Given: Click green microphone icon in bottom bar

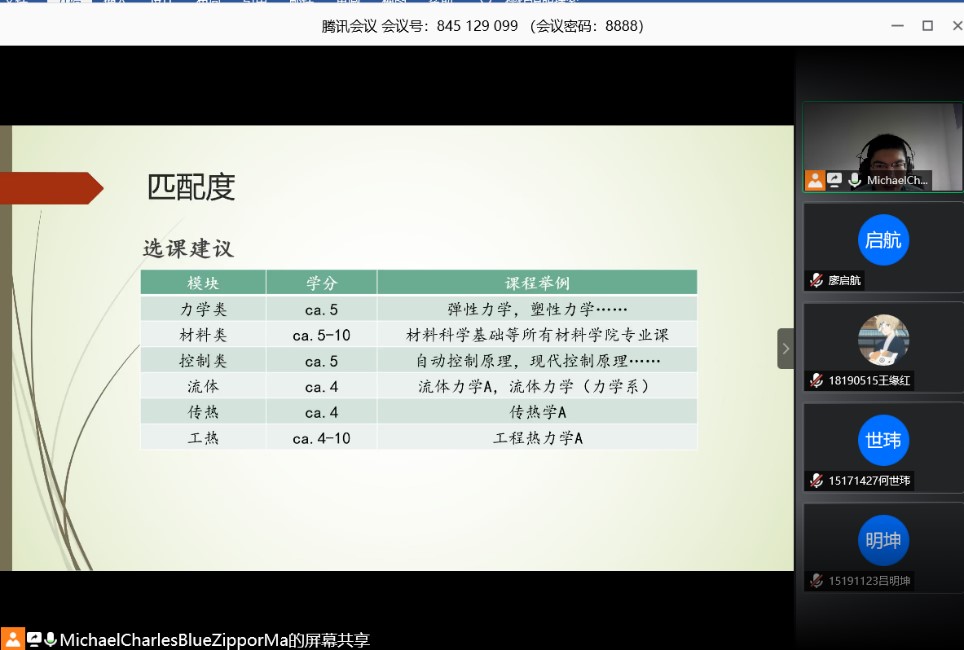Looking at the screenshot, I should pyautogui.click(x=51, y=639).
